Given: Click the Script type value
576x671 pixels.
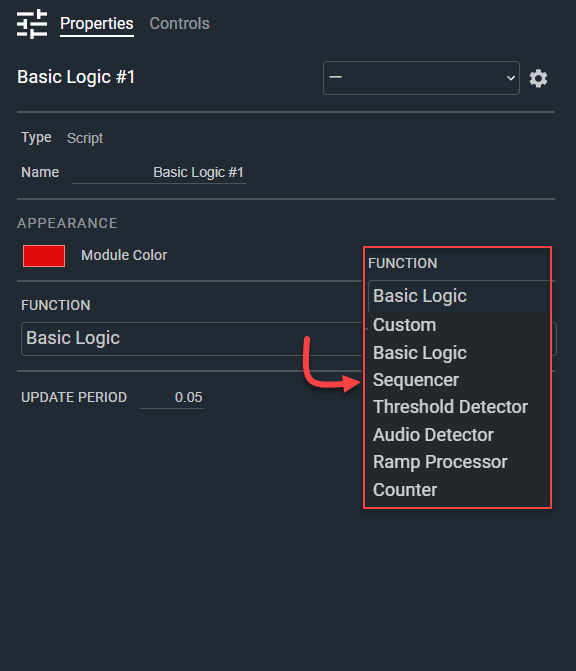Looking at the screenshot, I should coord(85,138).
